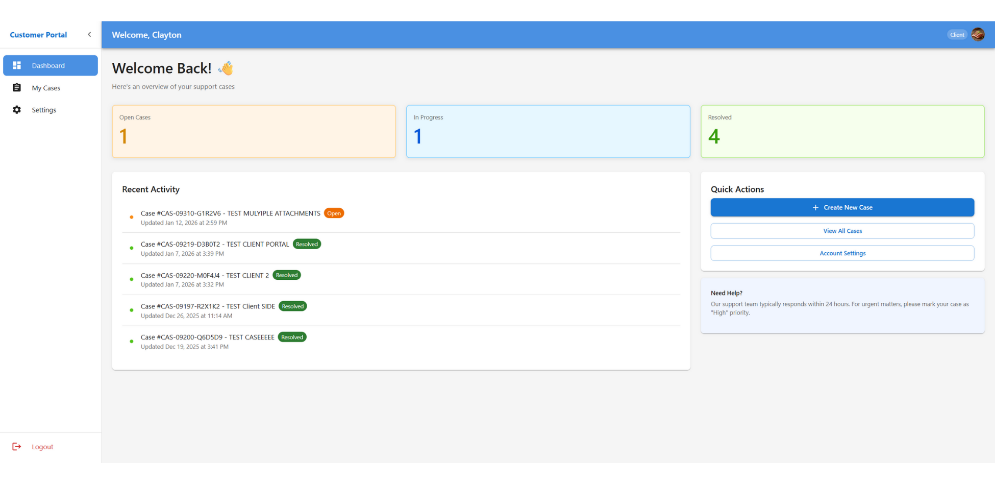Select the Open Cases summary card

[x=254, y=131]
